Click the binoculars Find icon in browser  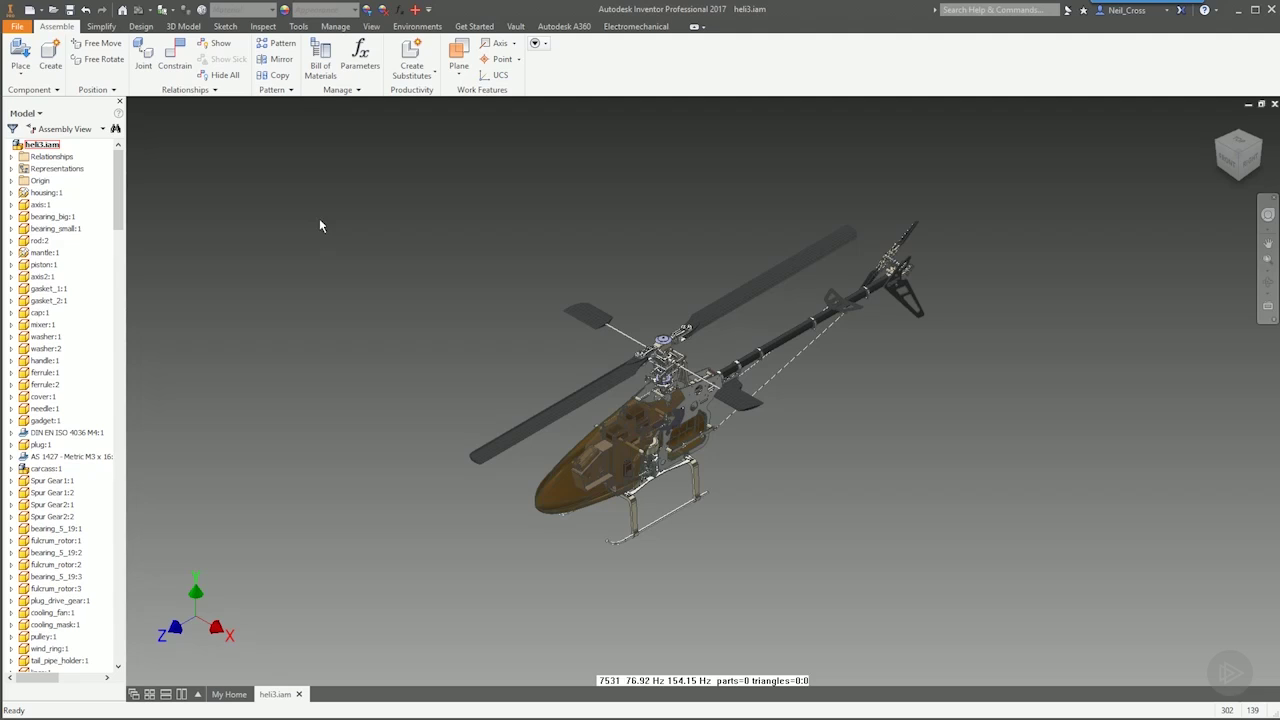115,129
